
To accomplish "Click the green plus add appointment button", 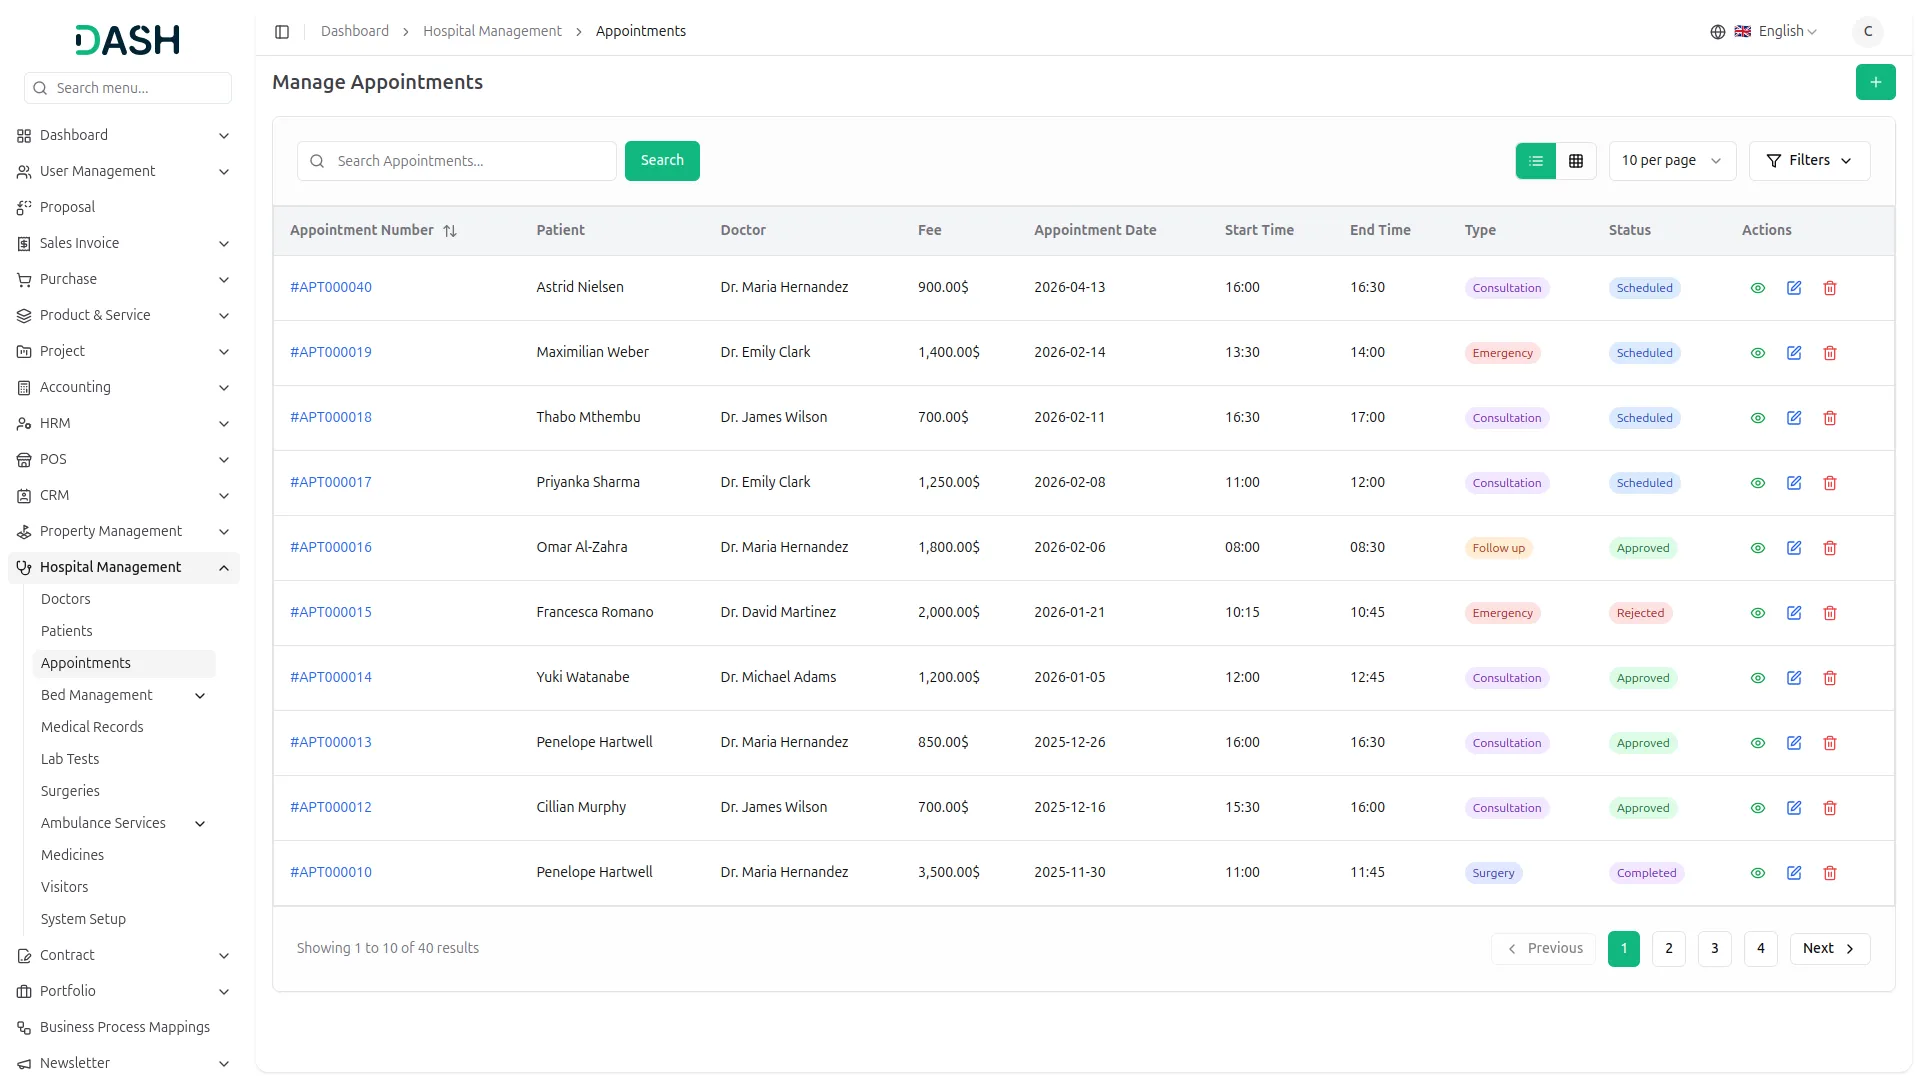I will coord(1875,82).
